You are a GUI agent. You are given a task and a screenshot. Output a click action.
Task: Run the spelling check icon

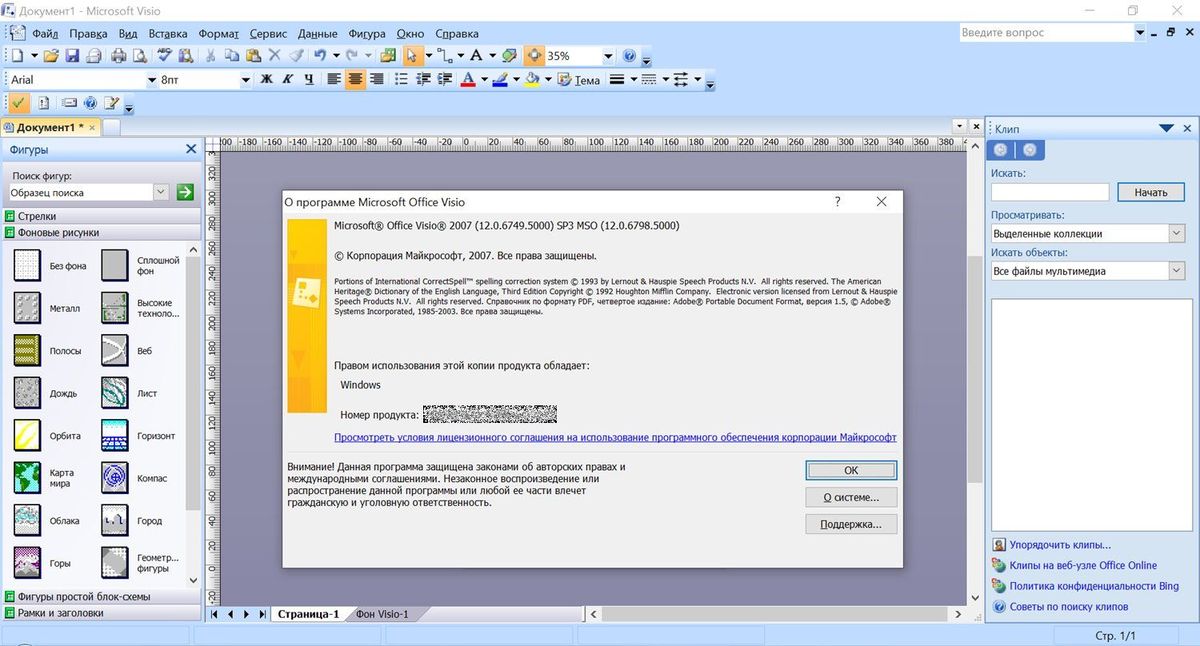[x=165, y=56]
